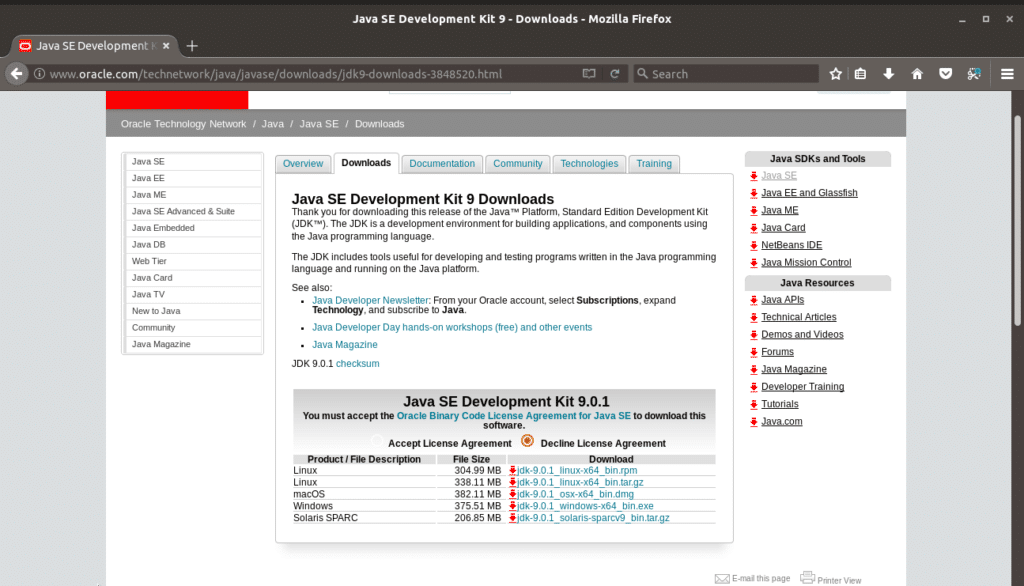Save page to Pocket
The image size is (1024, 586).
[944, 73]
